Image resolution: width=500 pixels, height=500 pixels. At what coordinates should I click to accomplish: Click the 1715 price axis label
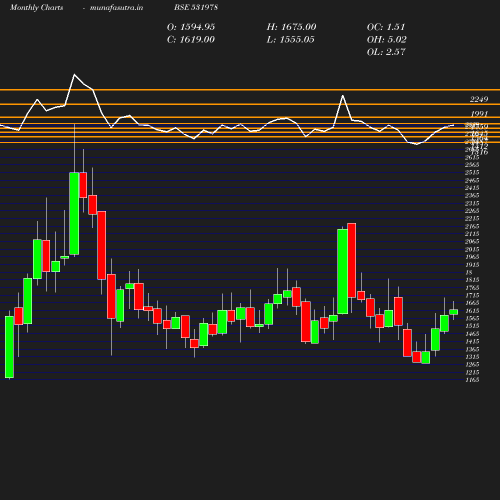472,296
